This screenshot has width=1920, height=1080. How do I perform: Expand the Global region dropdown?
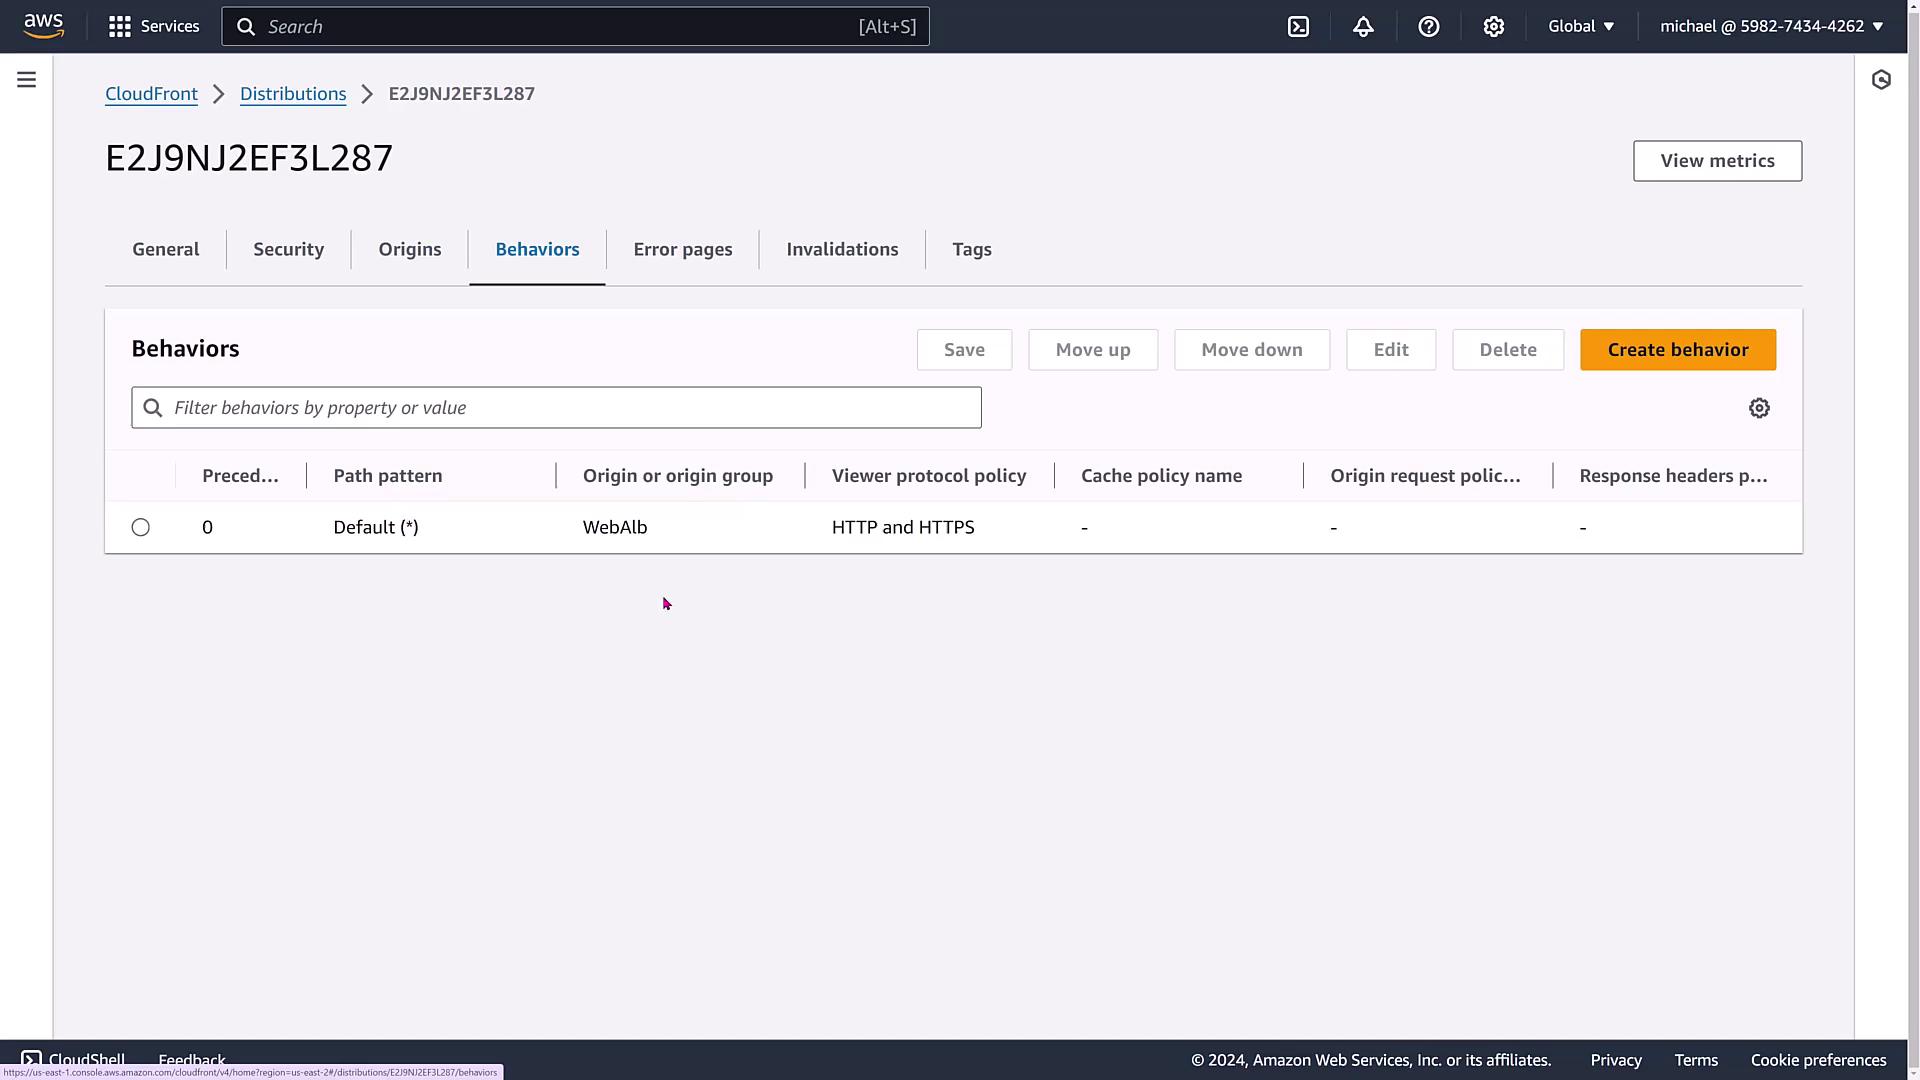[1581, 26]
